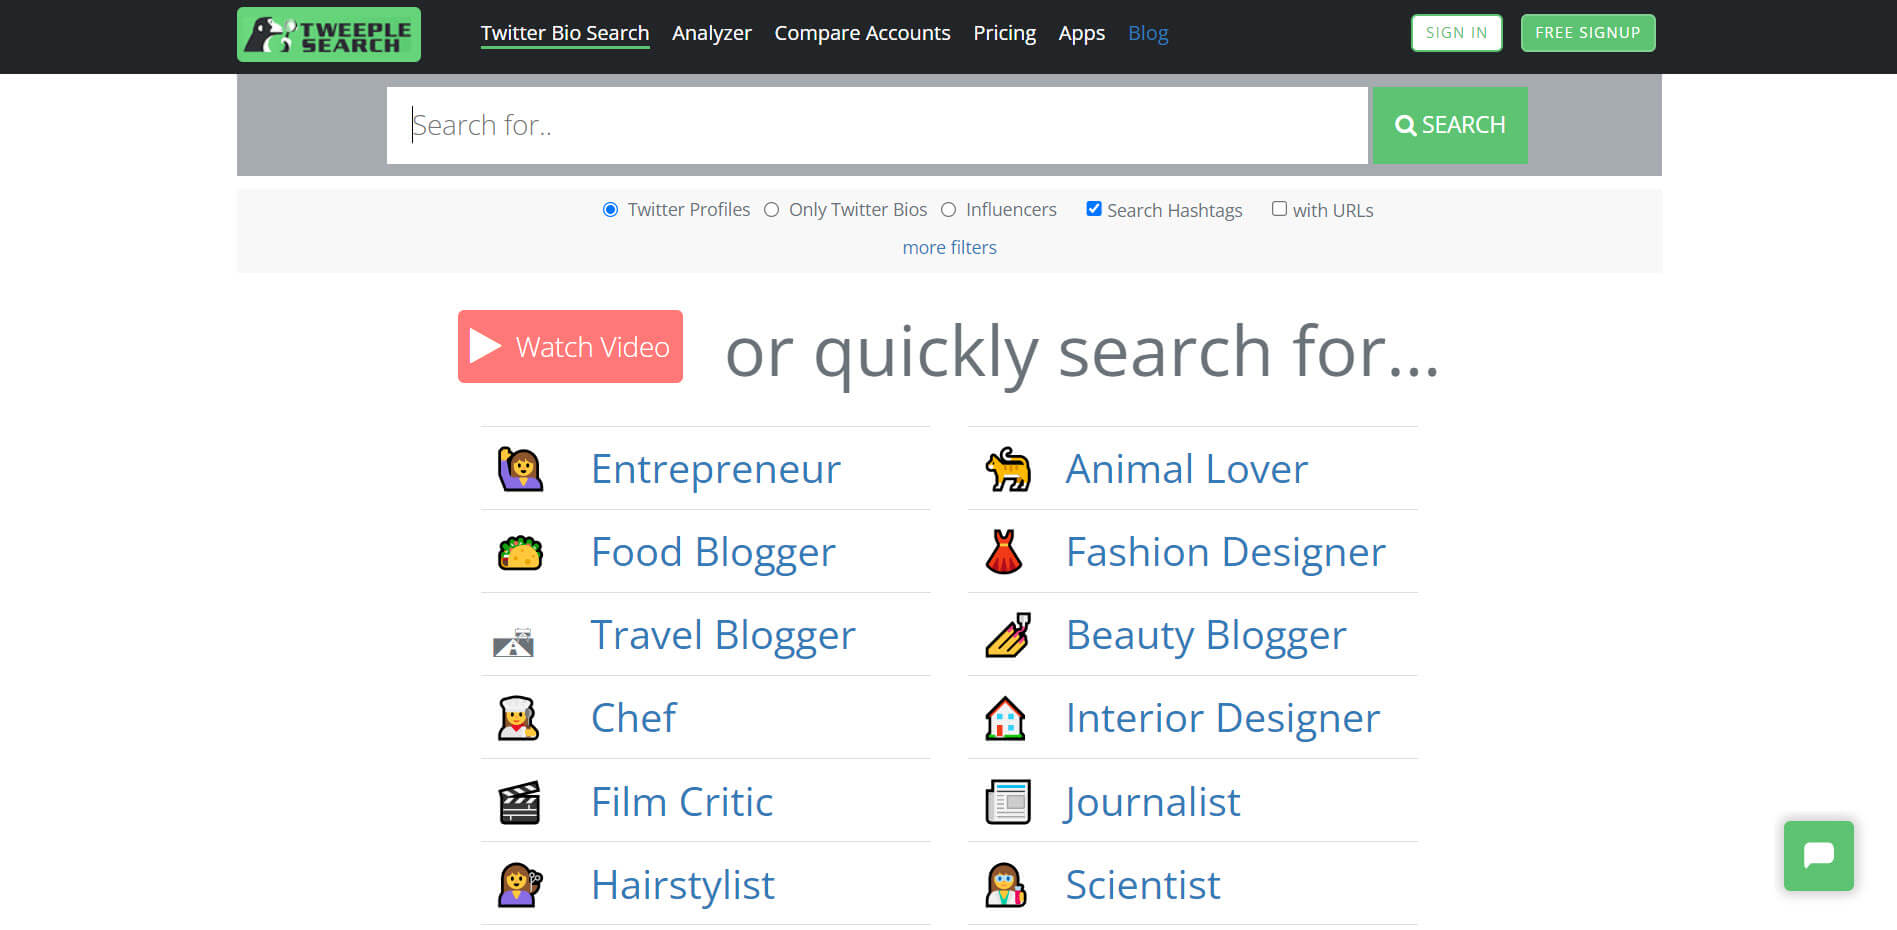Select the chef hat icon beside Chef
This screenshot has width=1897, height=930.
point(518,717)
